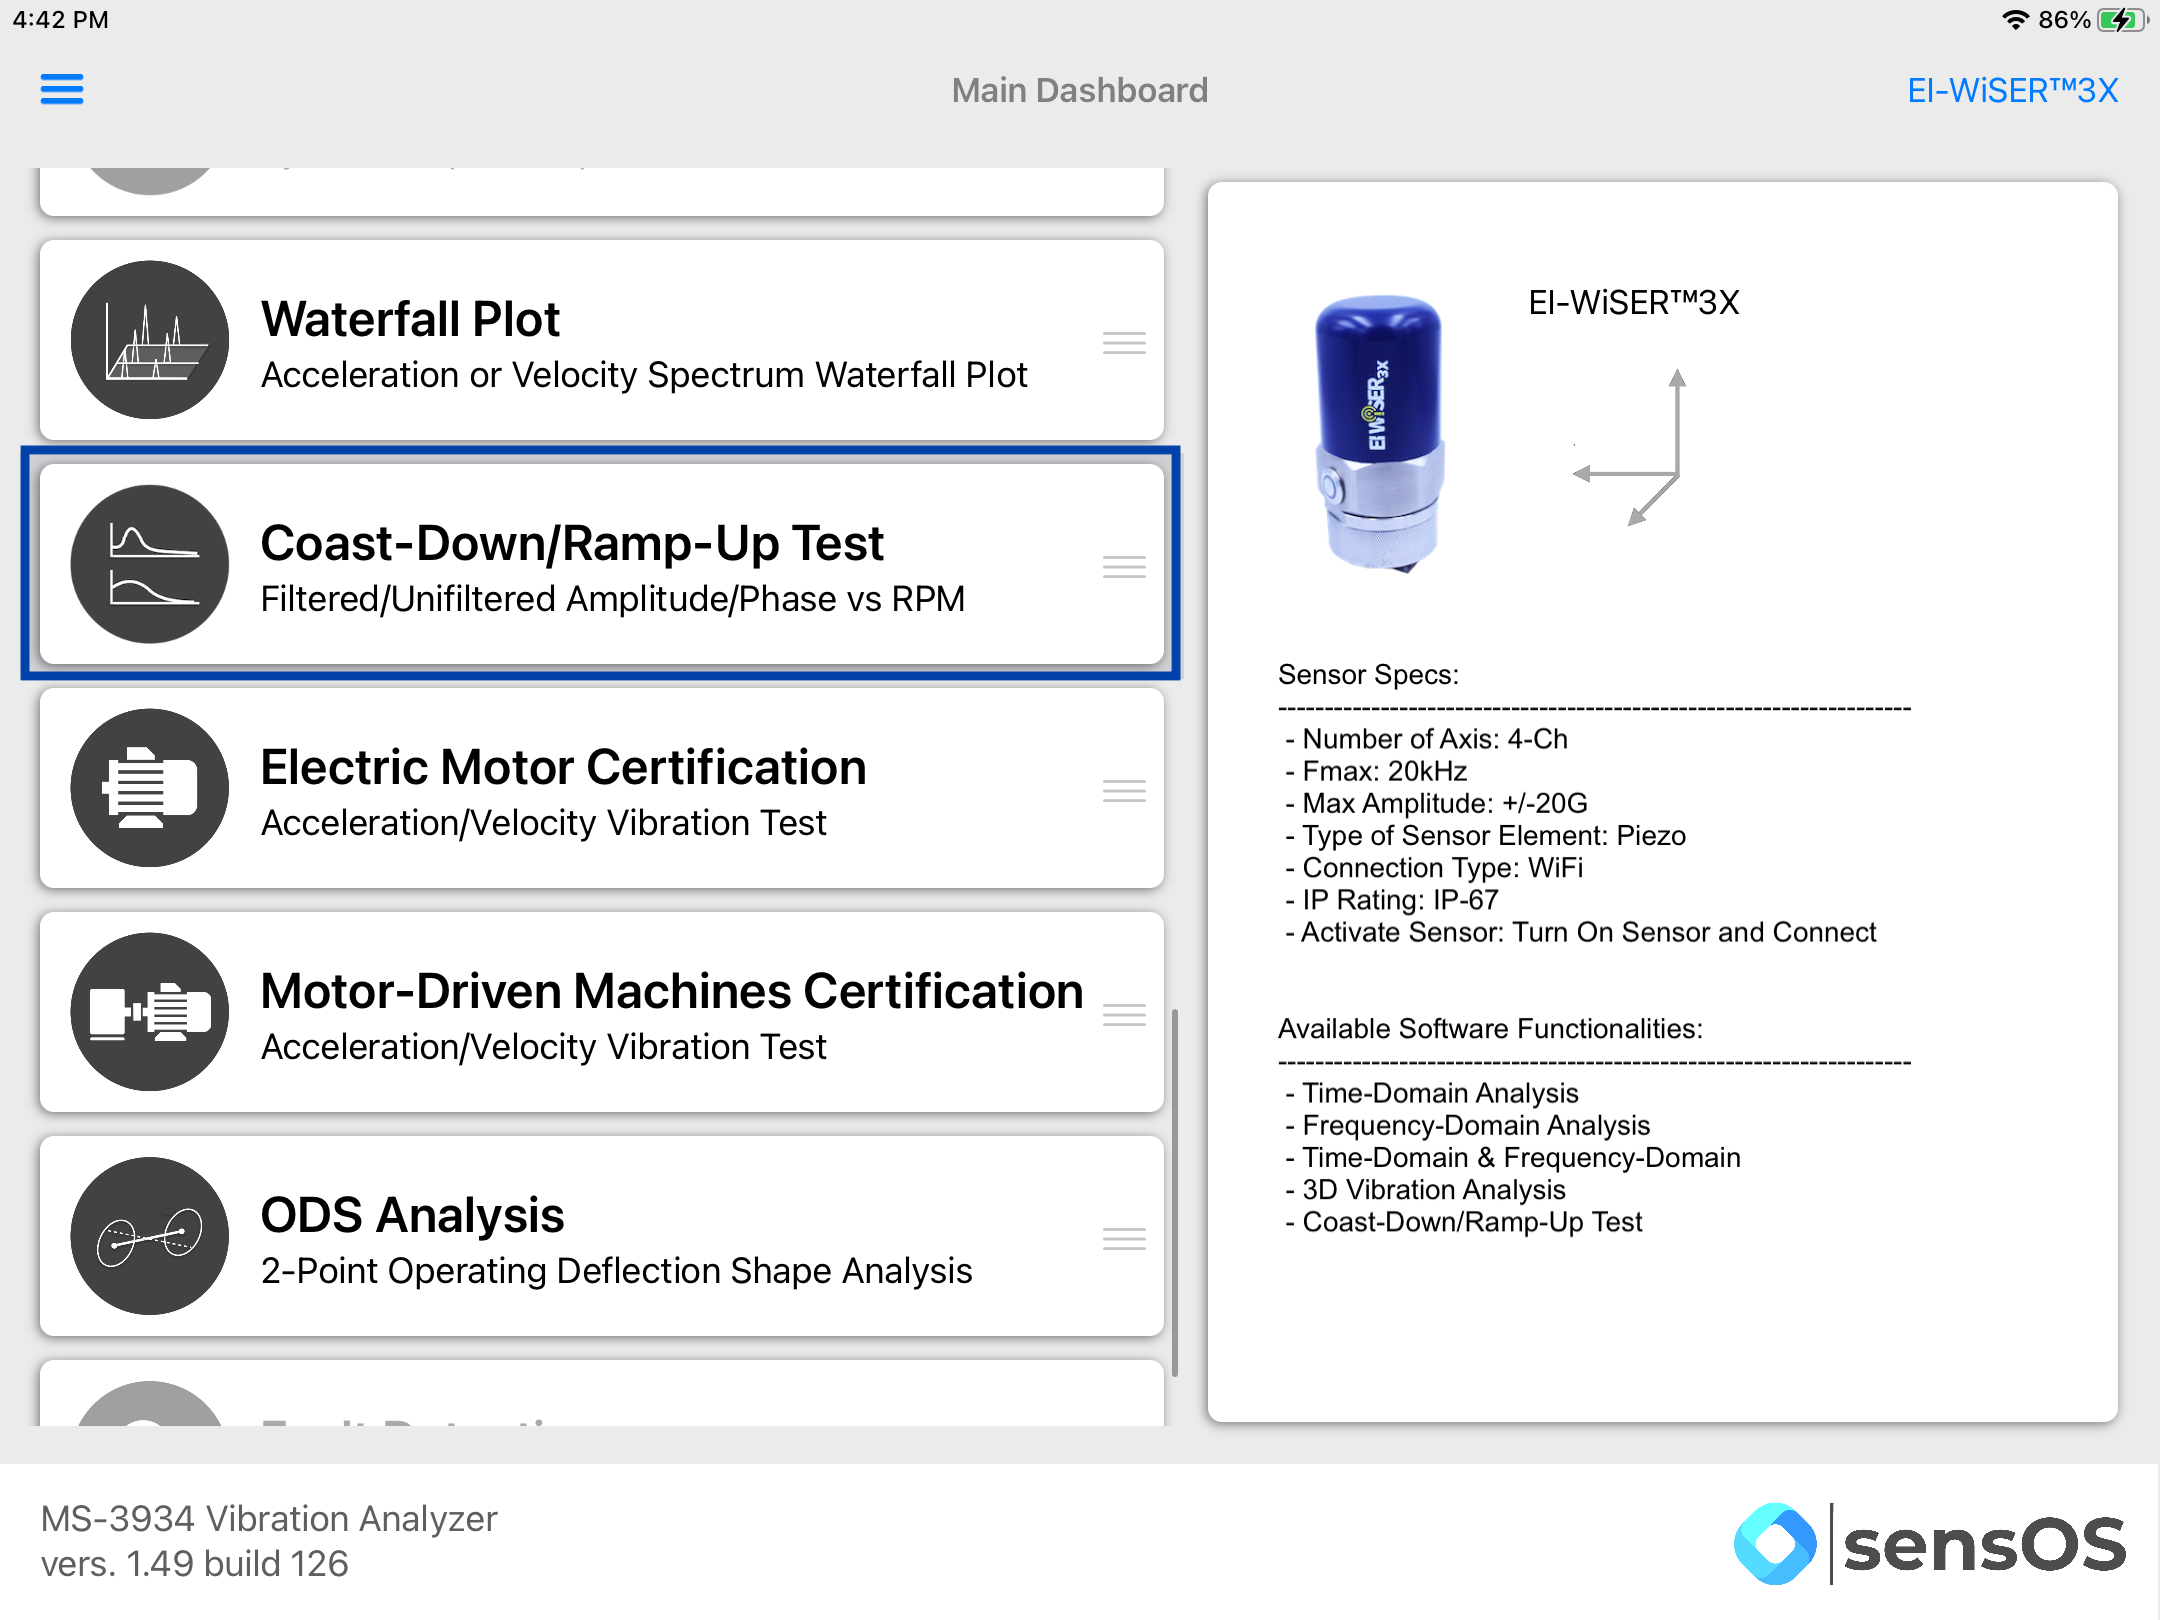Click 'Time-Domain & Frequency-Domain' line

point(1514,1157)
